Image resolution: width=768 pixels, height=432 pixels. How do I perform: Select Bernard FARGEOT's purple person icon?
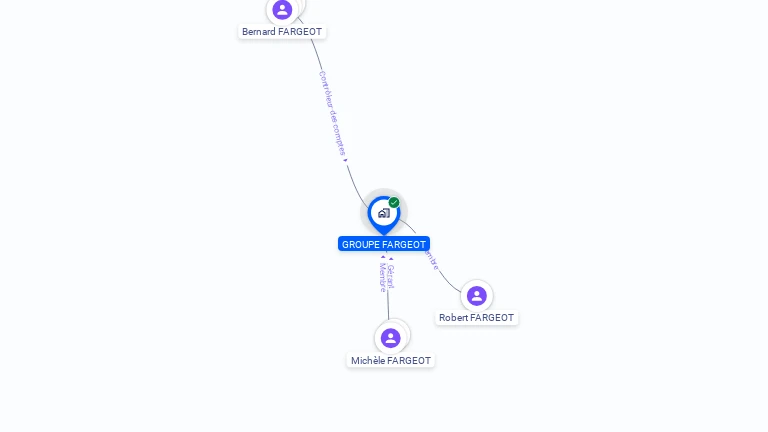(x=282, y=9)
